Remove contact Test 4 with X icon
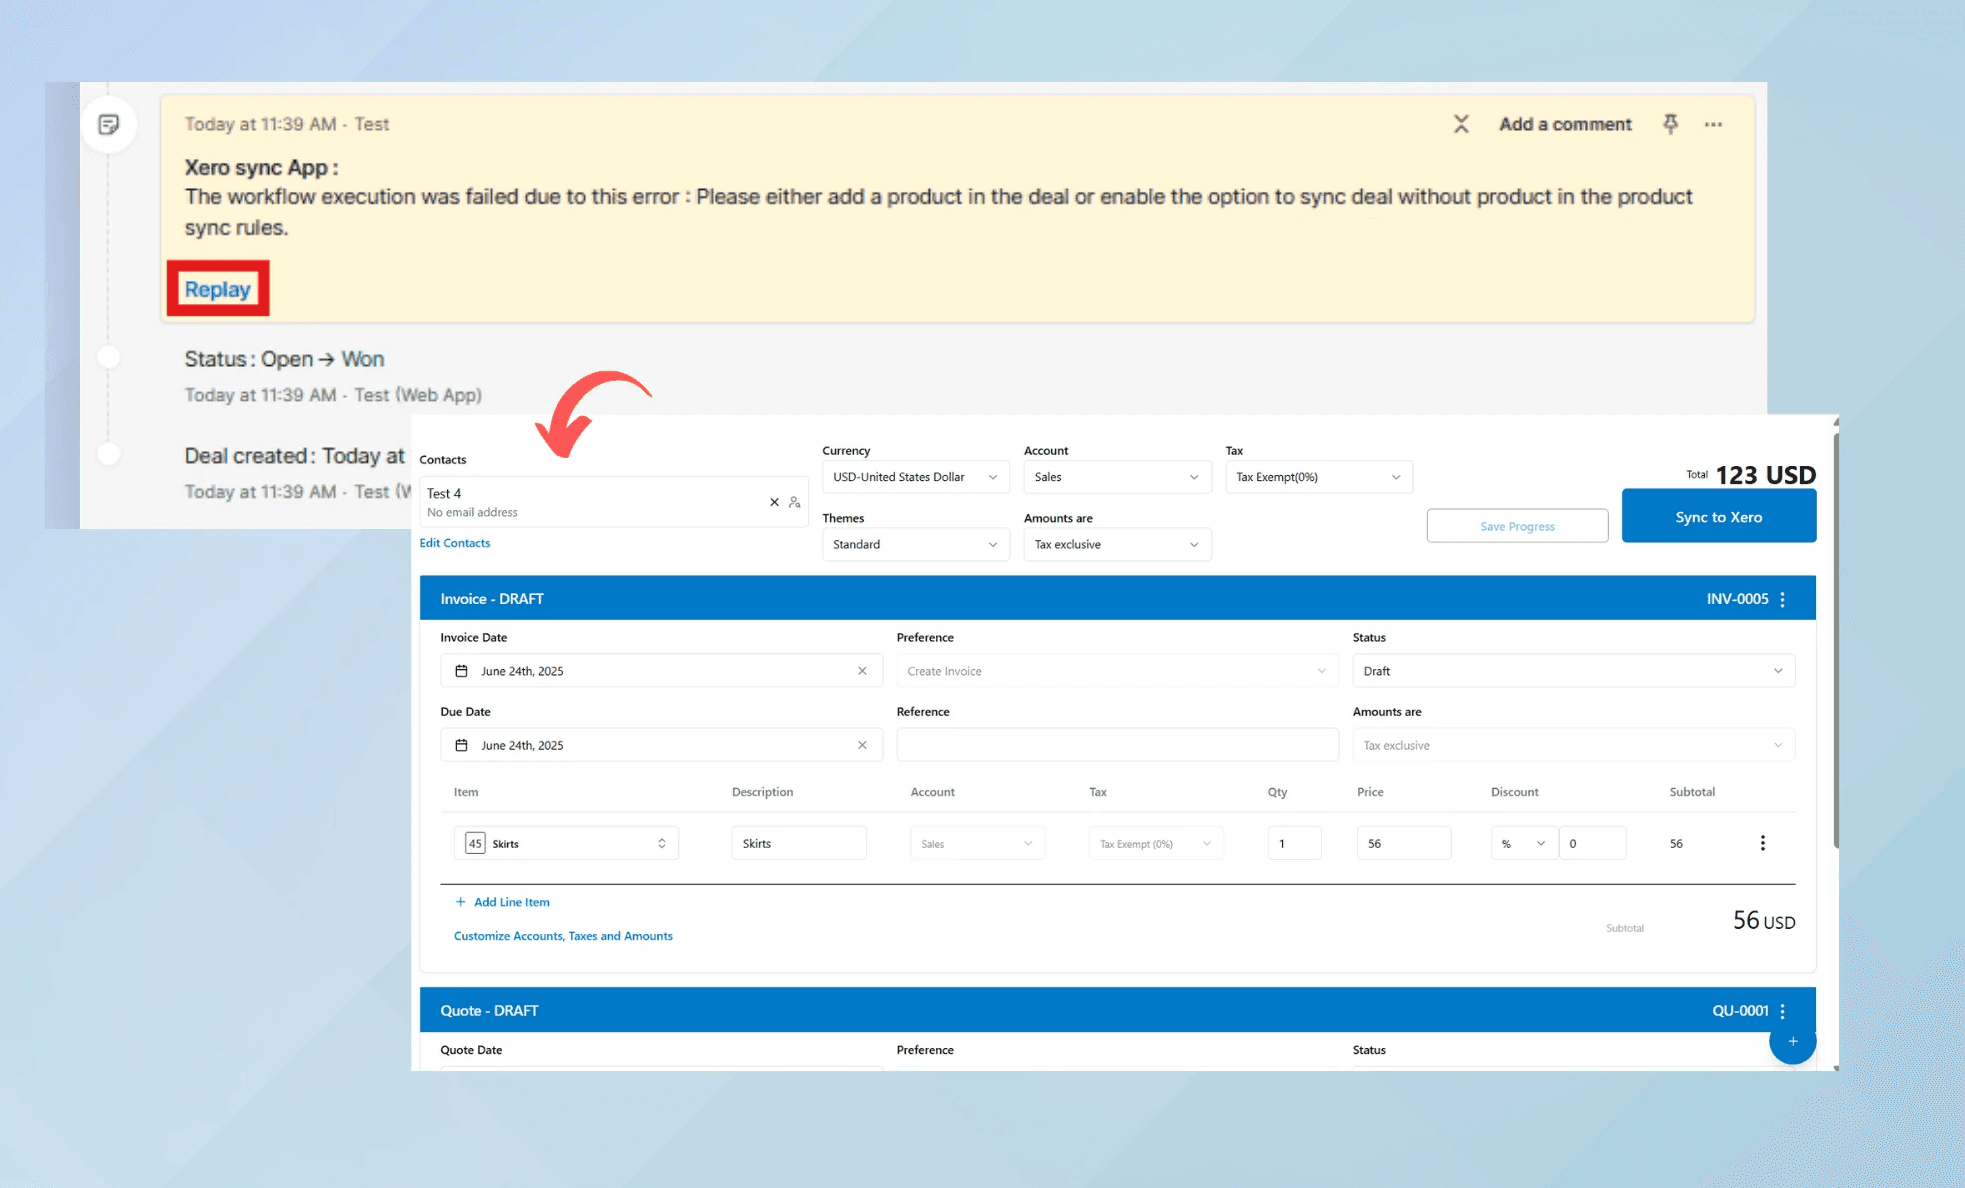 coord(774,502)
